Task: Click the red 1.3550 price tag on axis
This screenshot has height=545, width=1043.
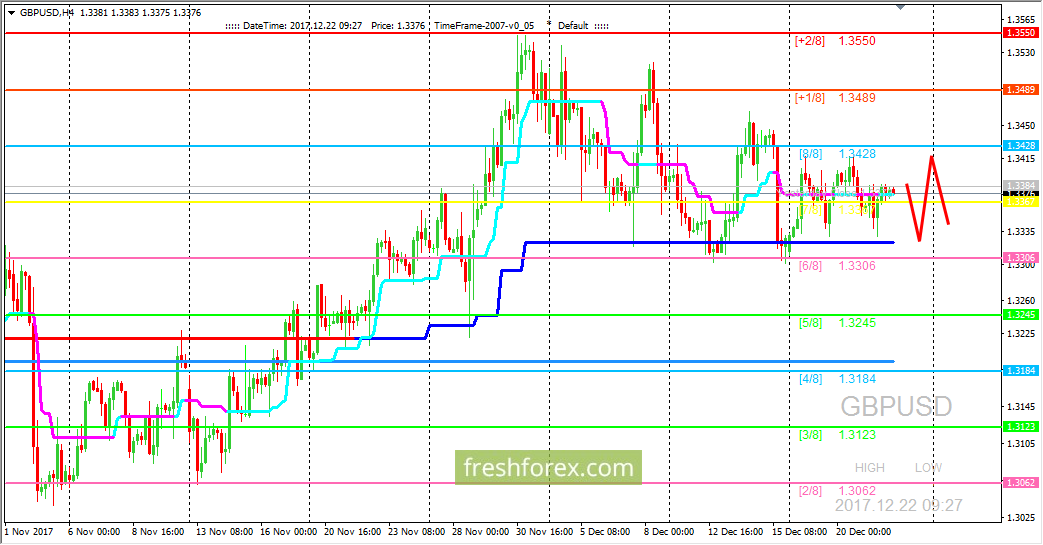Action: [x=1020, y=33]
